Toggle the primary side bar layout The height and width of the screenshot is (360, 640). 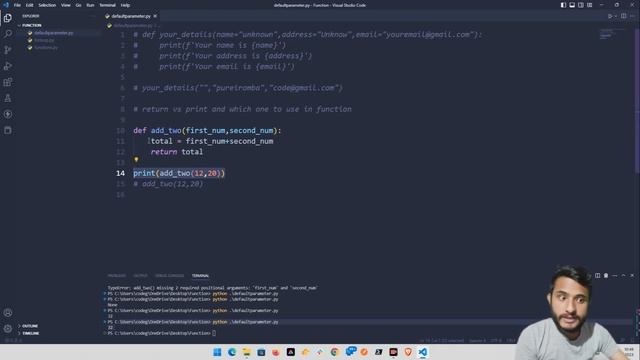tap(563, 5)
